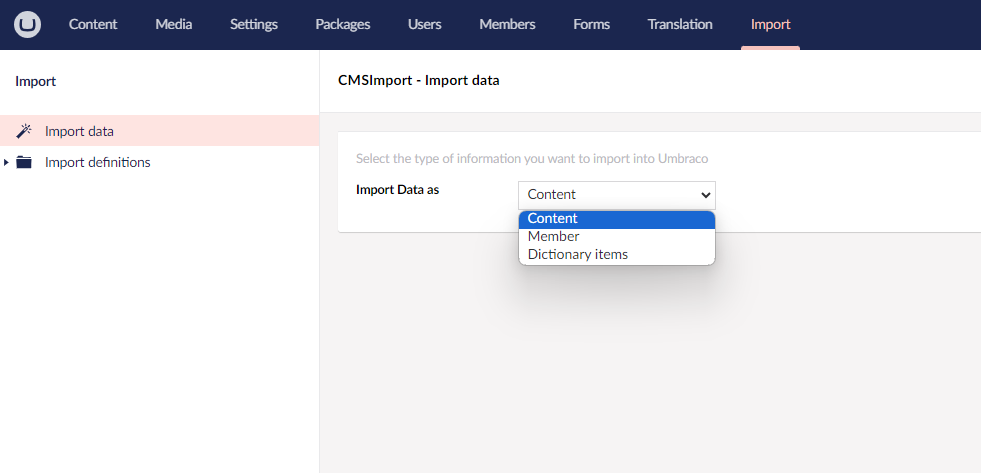Select the Import data magic wand icon
The width and height of the screenshot is (981, 473).
click(24, 131)
